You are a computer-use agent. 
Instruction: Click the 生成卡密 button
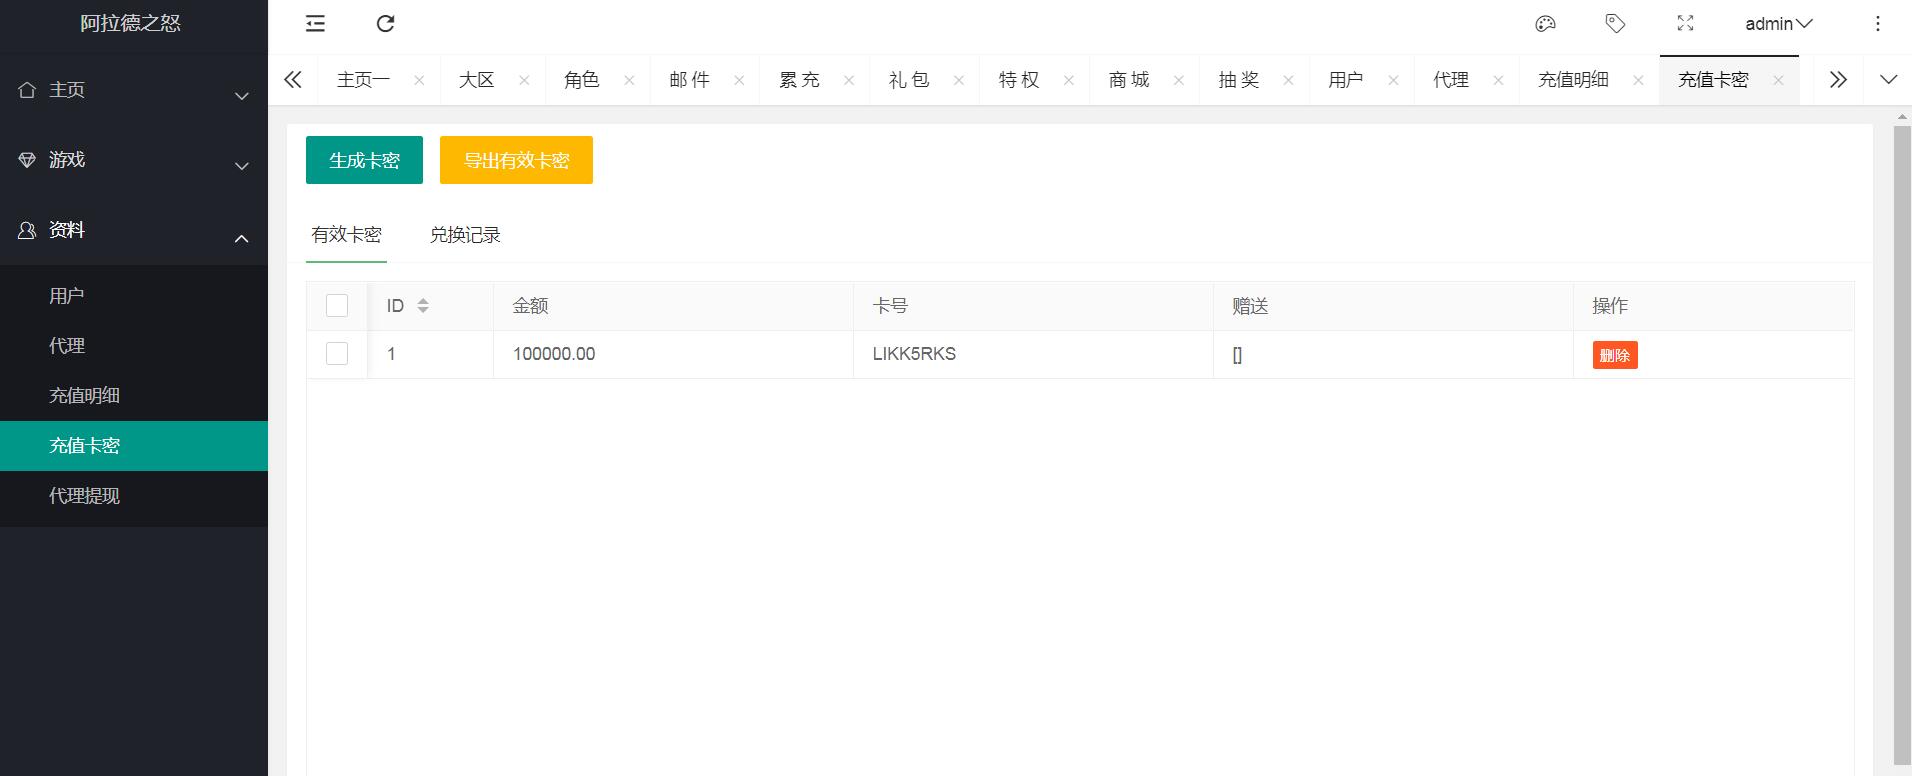[364, 160]
